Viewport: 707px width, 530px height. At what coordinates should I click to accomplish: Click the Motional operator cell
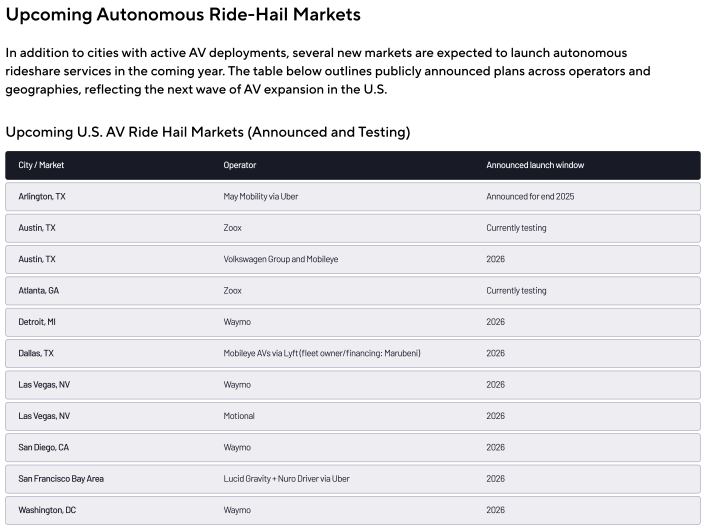(x=239, y=416)
